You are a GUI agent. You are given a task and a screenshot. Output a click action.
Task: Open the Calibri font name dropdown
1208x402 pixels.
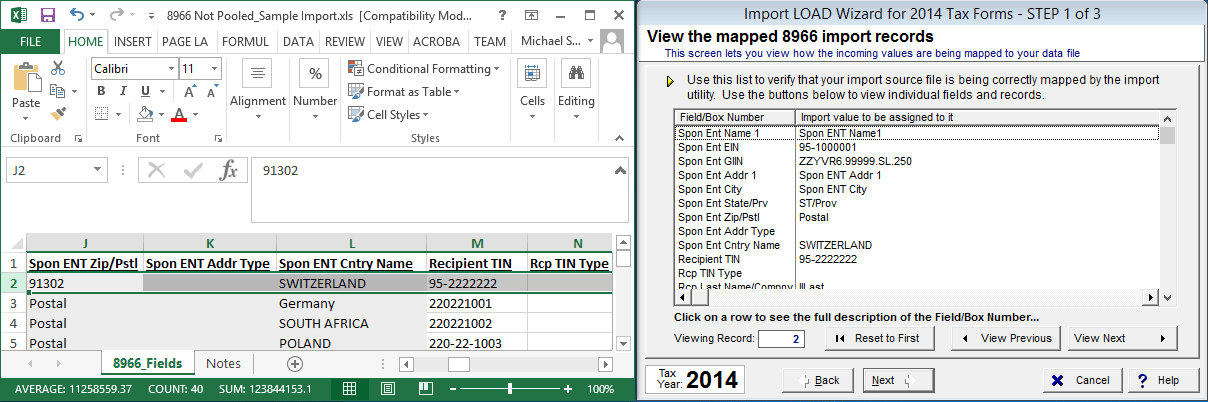(169, 69)
